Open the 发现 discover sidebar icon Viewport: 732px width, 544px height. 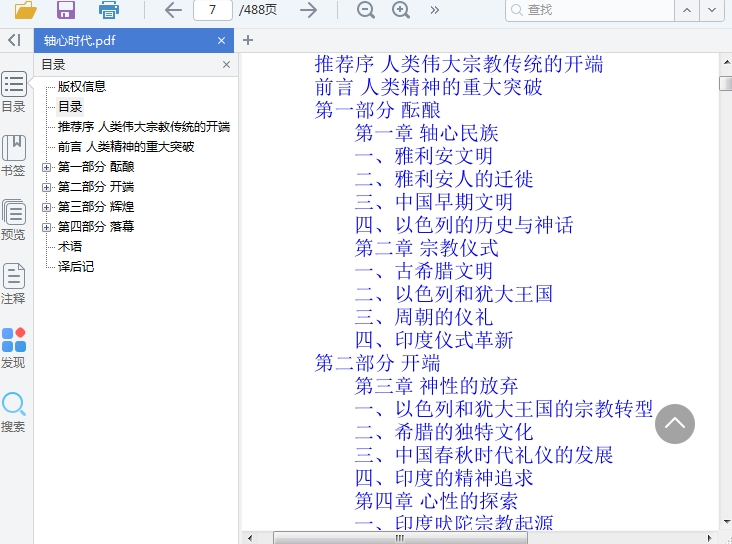coord(14,348)
